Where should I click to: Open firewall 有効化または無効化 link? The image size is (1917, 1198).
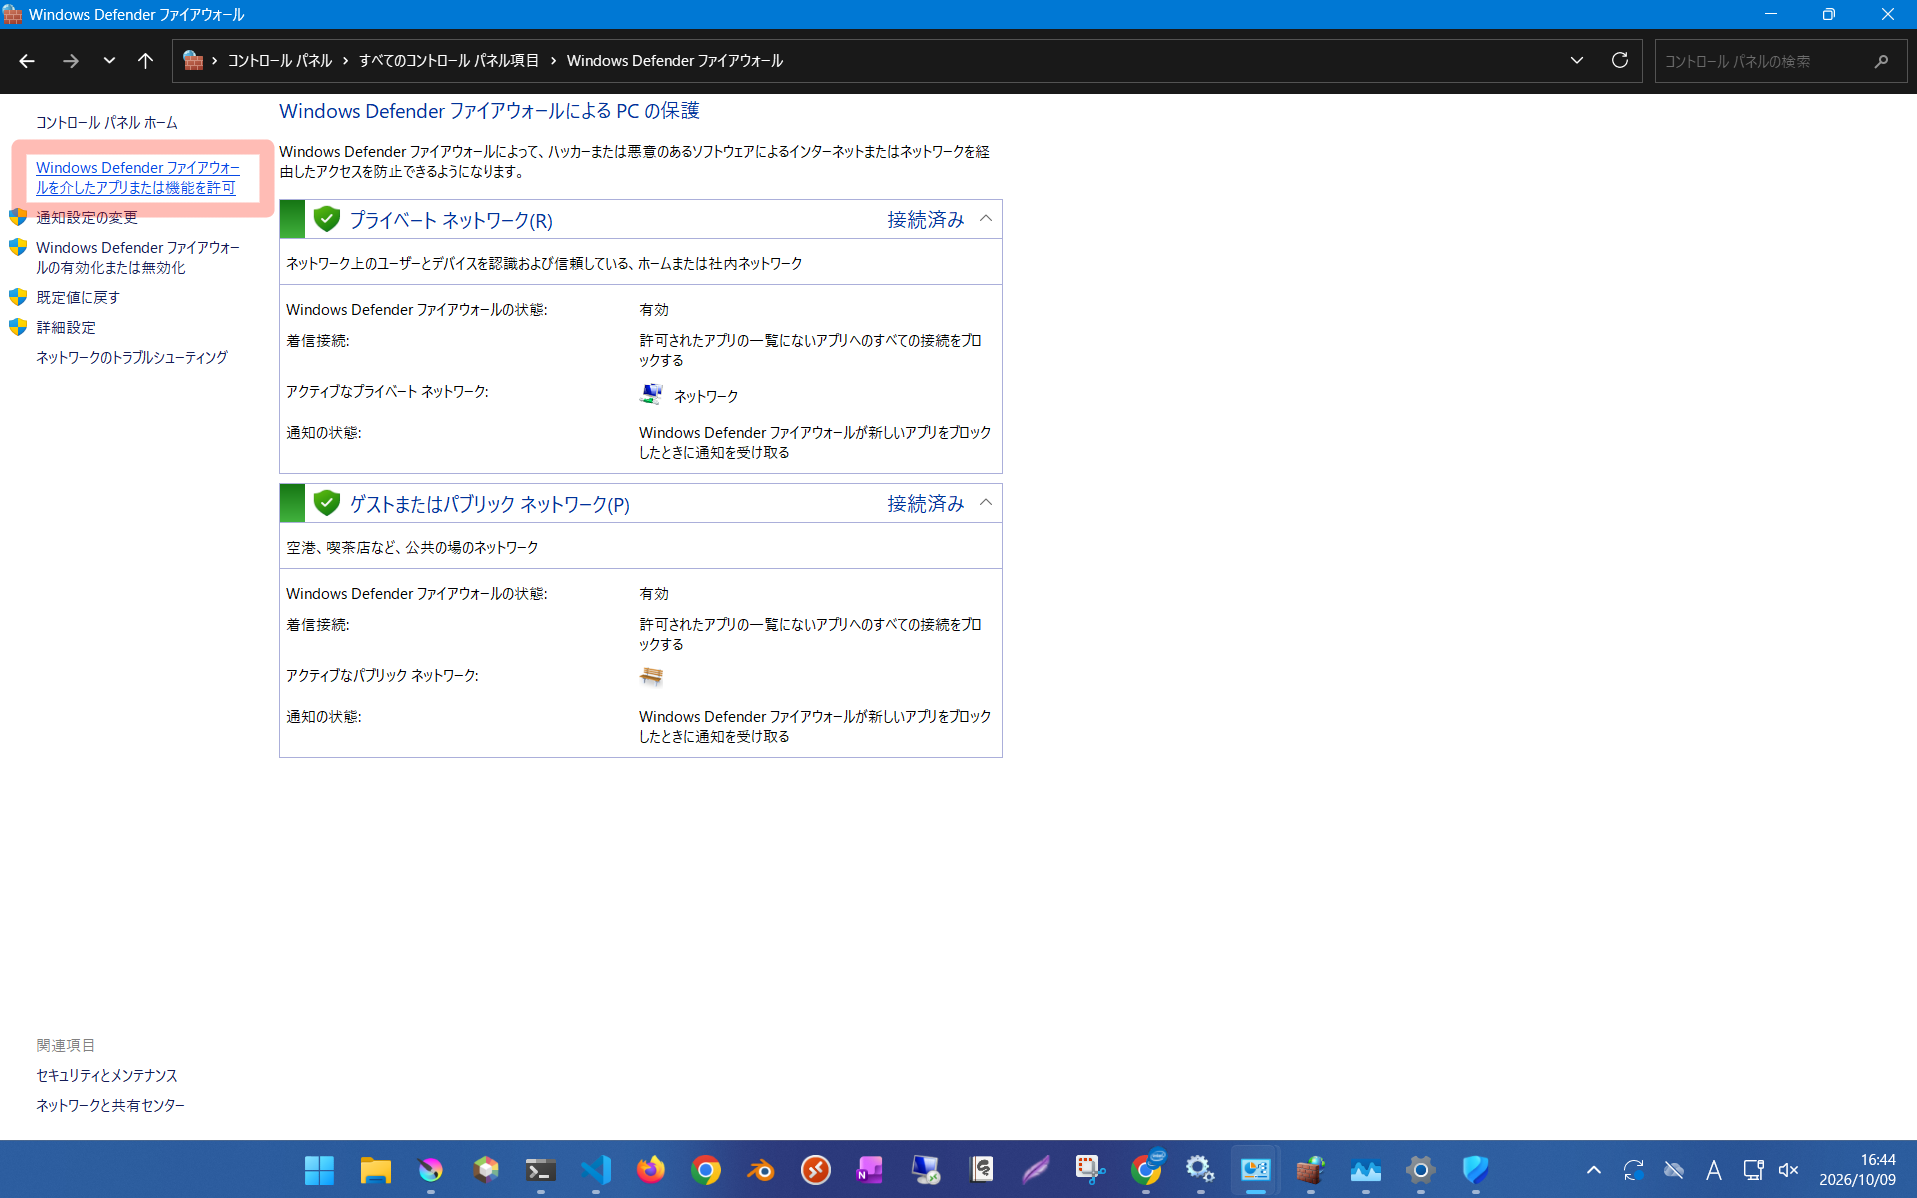(138, 257)
